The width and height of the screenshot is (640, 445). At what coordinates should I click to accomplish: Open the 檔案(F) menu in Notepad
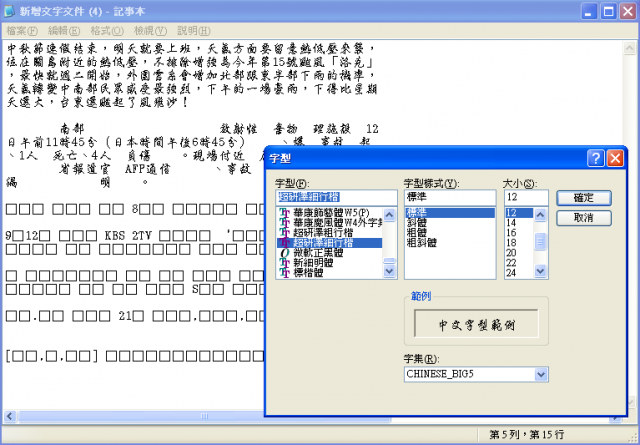coord(22,31)
